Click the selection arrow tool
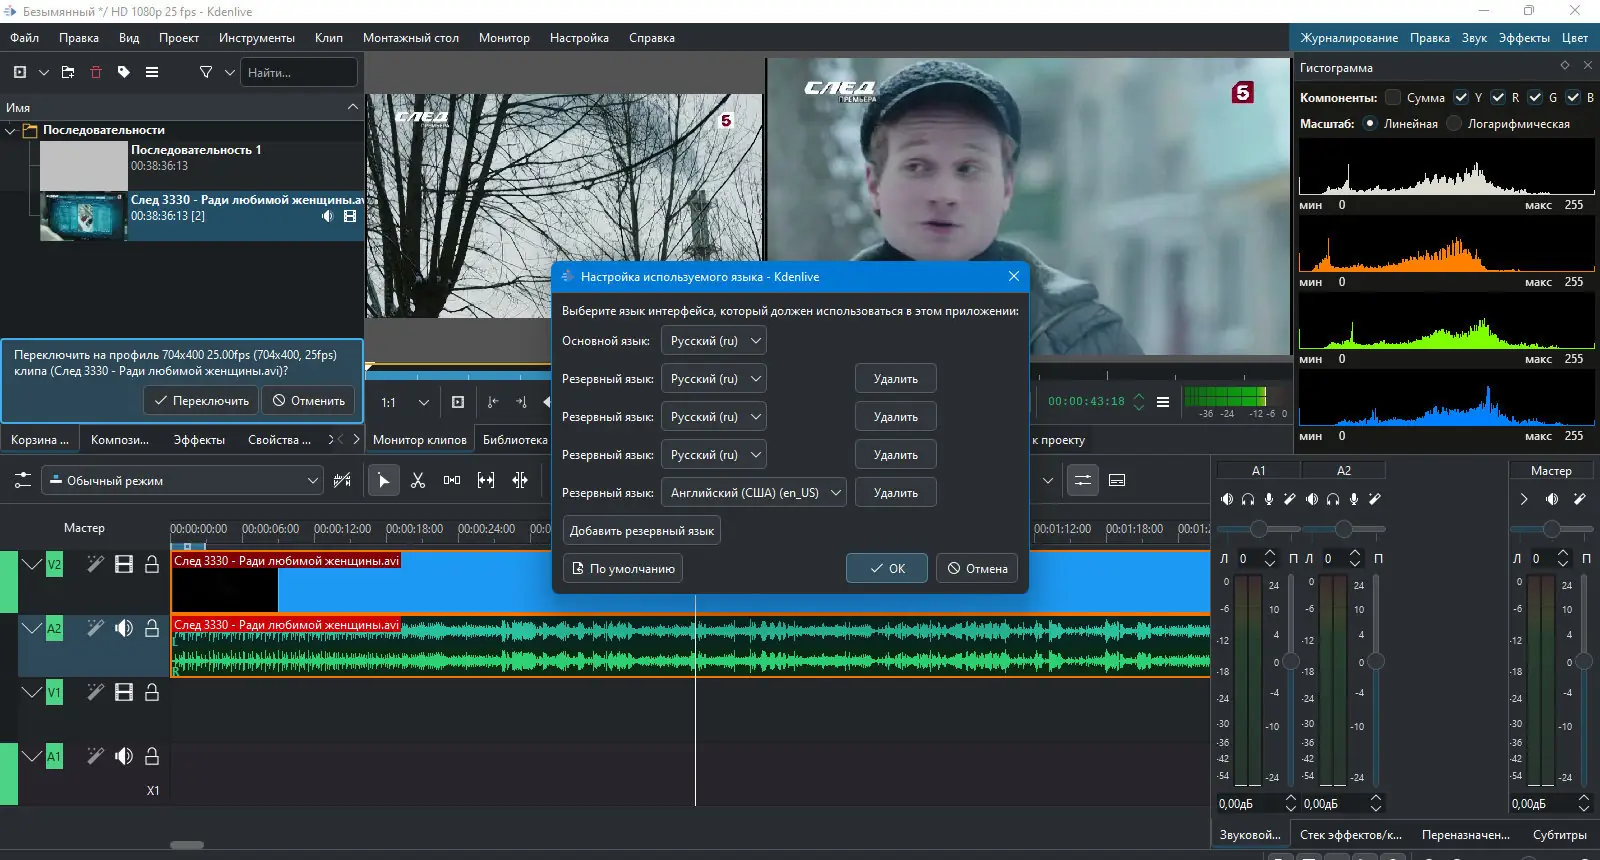 click(384, 481)
